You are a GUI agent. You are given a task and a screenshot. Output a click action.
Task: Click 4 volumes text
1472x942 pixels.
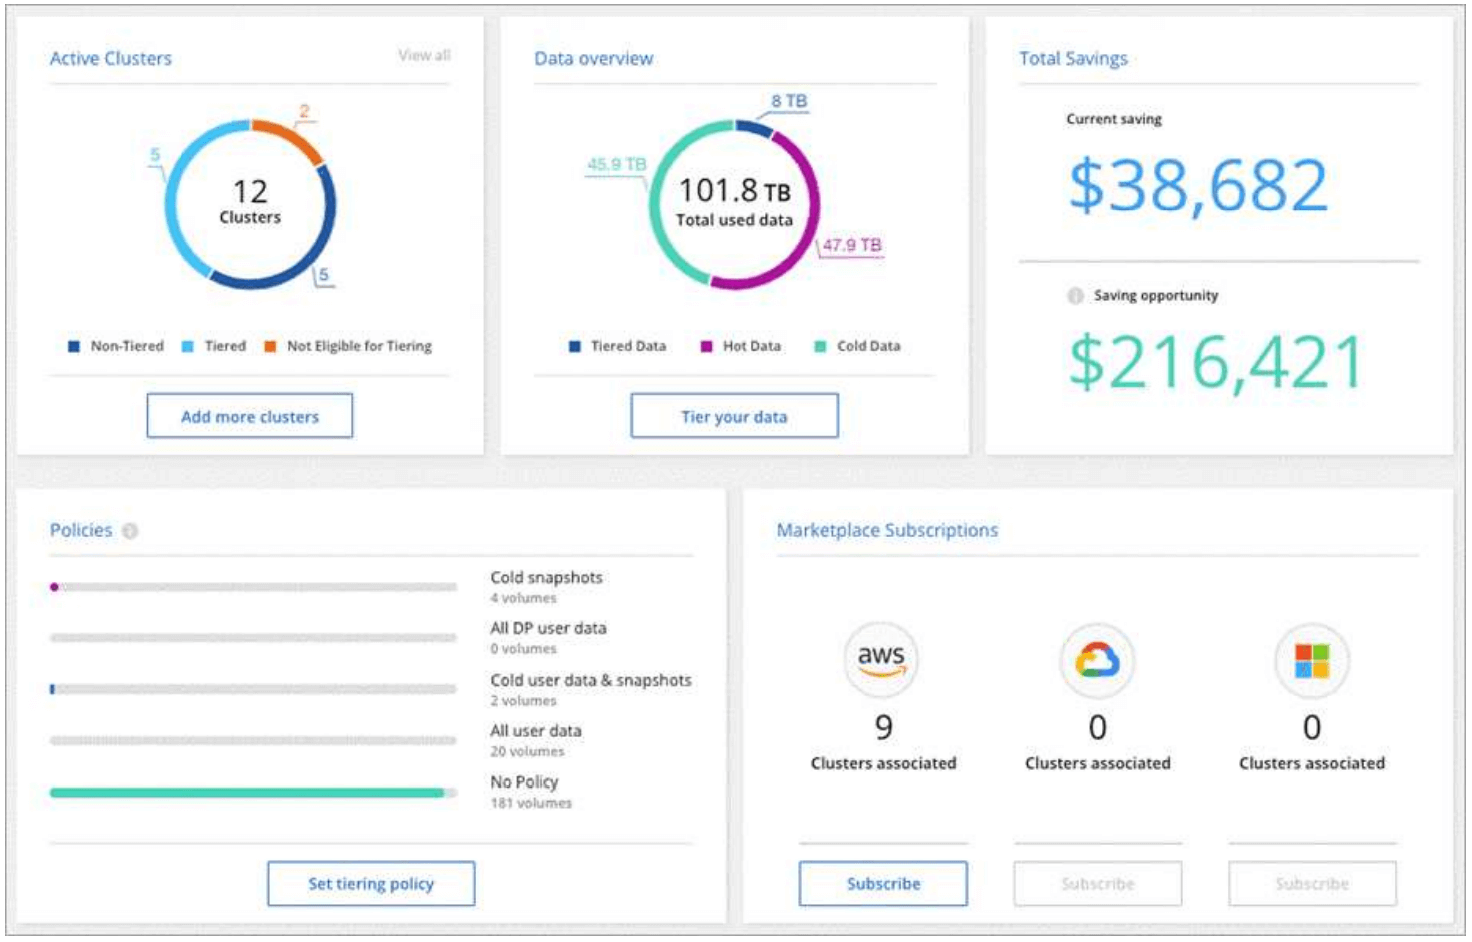(523, 598)
